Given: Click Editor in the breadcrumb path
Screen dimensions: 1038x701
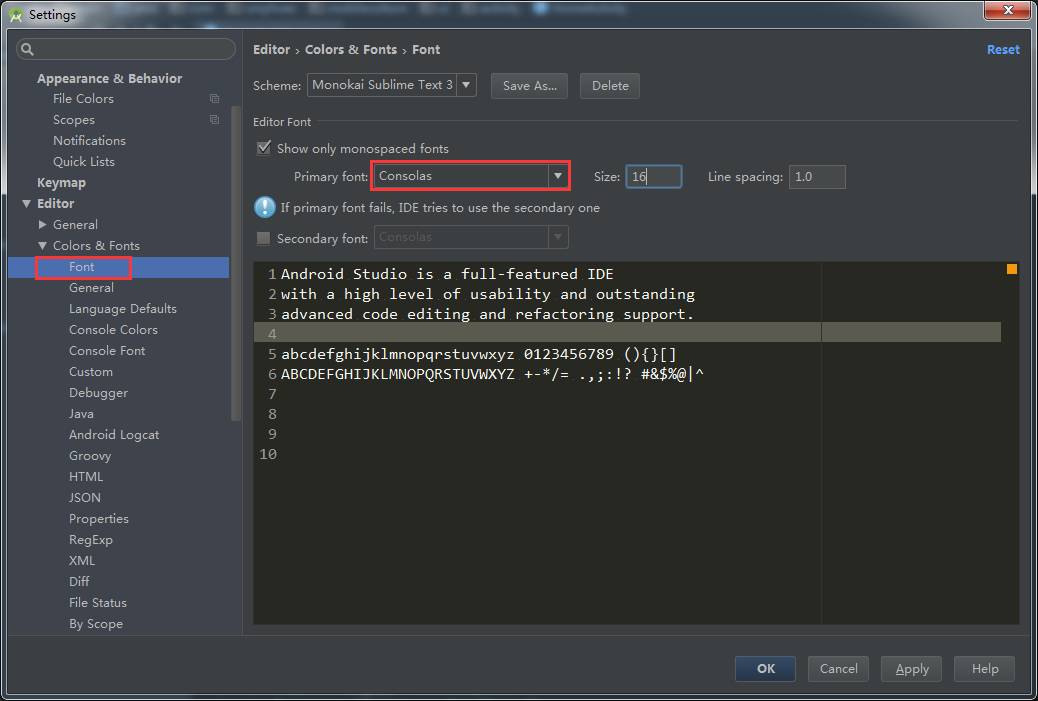Looking at the screenshot, I should pyautogui.click(x=272, y=49).
